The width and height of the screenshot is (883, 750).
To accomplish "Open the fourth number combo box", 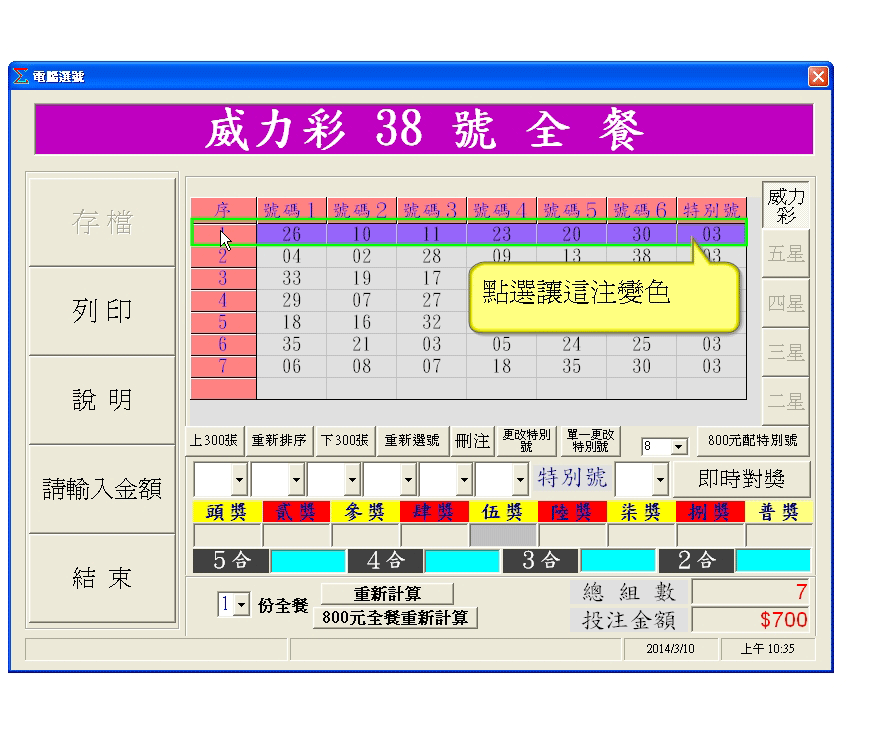I will tap(408, 480).
